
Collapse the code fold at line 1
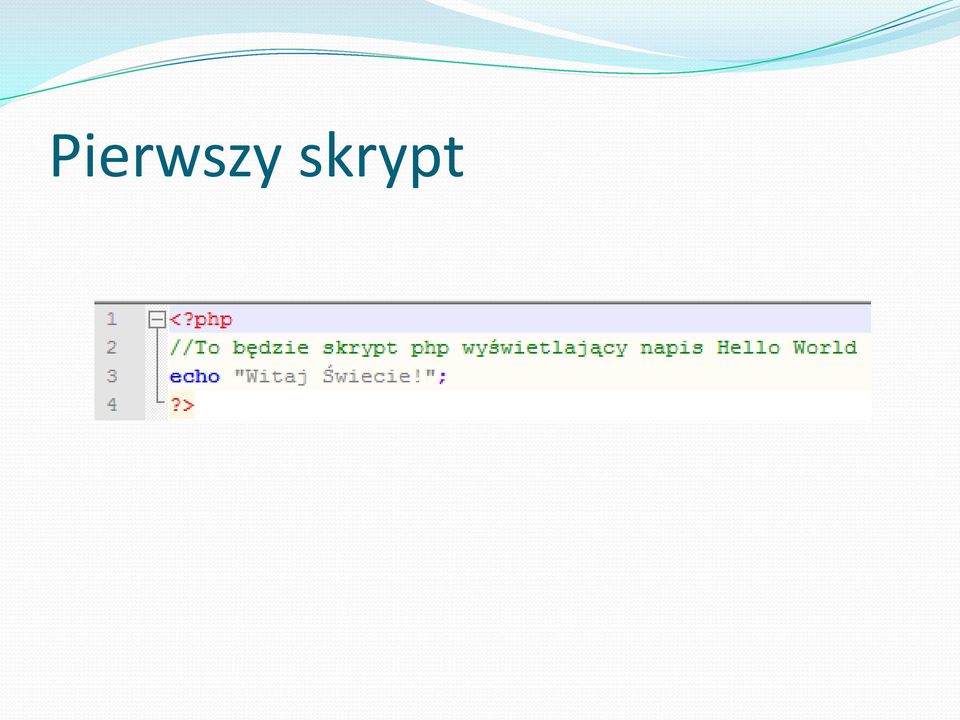(157, 319)
